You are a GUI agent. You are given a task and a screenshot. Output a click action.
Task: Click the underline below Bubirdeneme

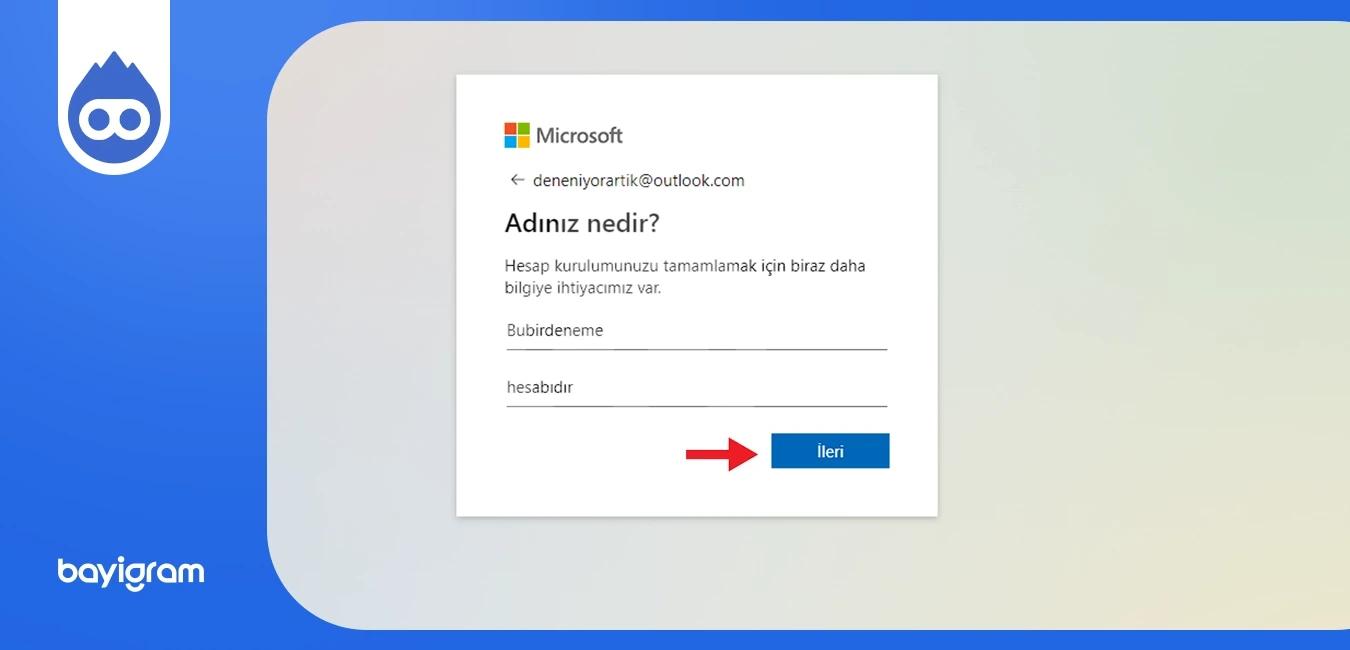pyautogui.click(x=695, y=348)
